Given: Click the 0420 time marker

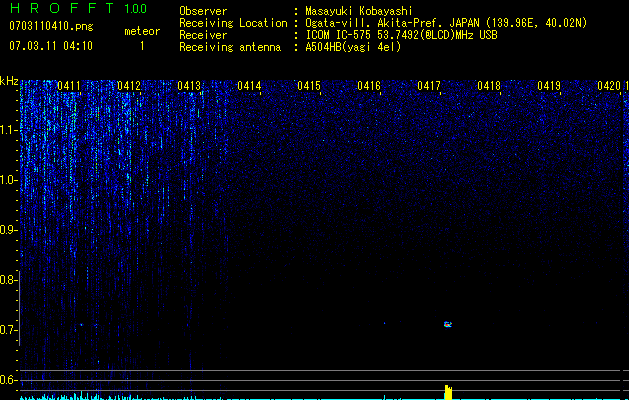Looking at the screenshot, I should 609,86.
